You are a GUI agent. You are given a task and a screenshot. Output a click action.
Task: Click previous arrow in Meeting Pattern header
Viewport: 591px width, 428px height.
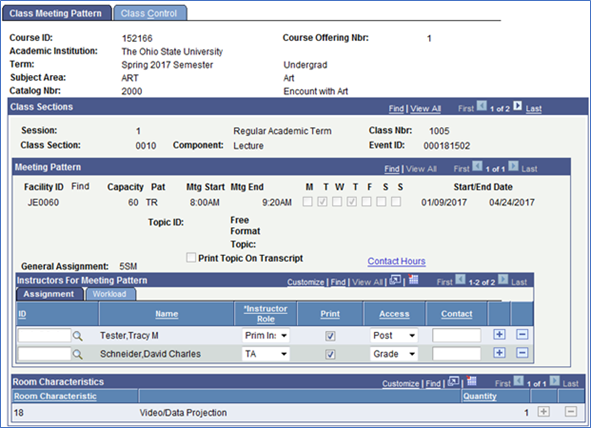pyautogui.click(x=477, y=166)
